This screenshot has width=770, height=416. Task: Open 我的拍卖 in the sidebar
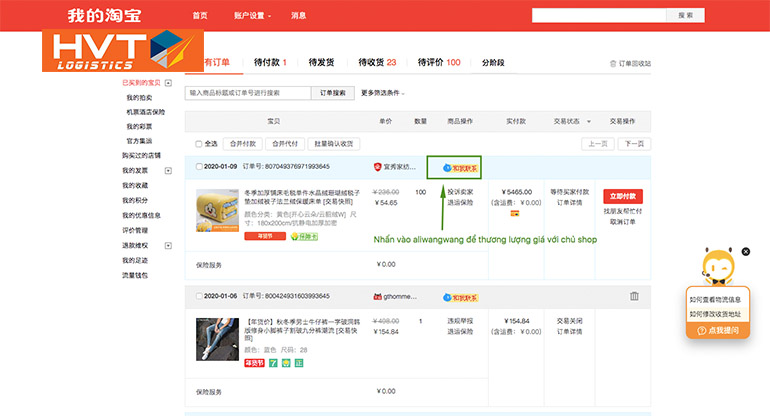point(139,98)
